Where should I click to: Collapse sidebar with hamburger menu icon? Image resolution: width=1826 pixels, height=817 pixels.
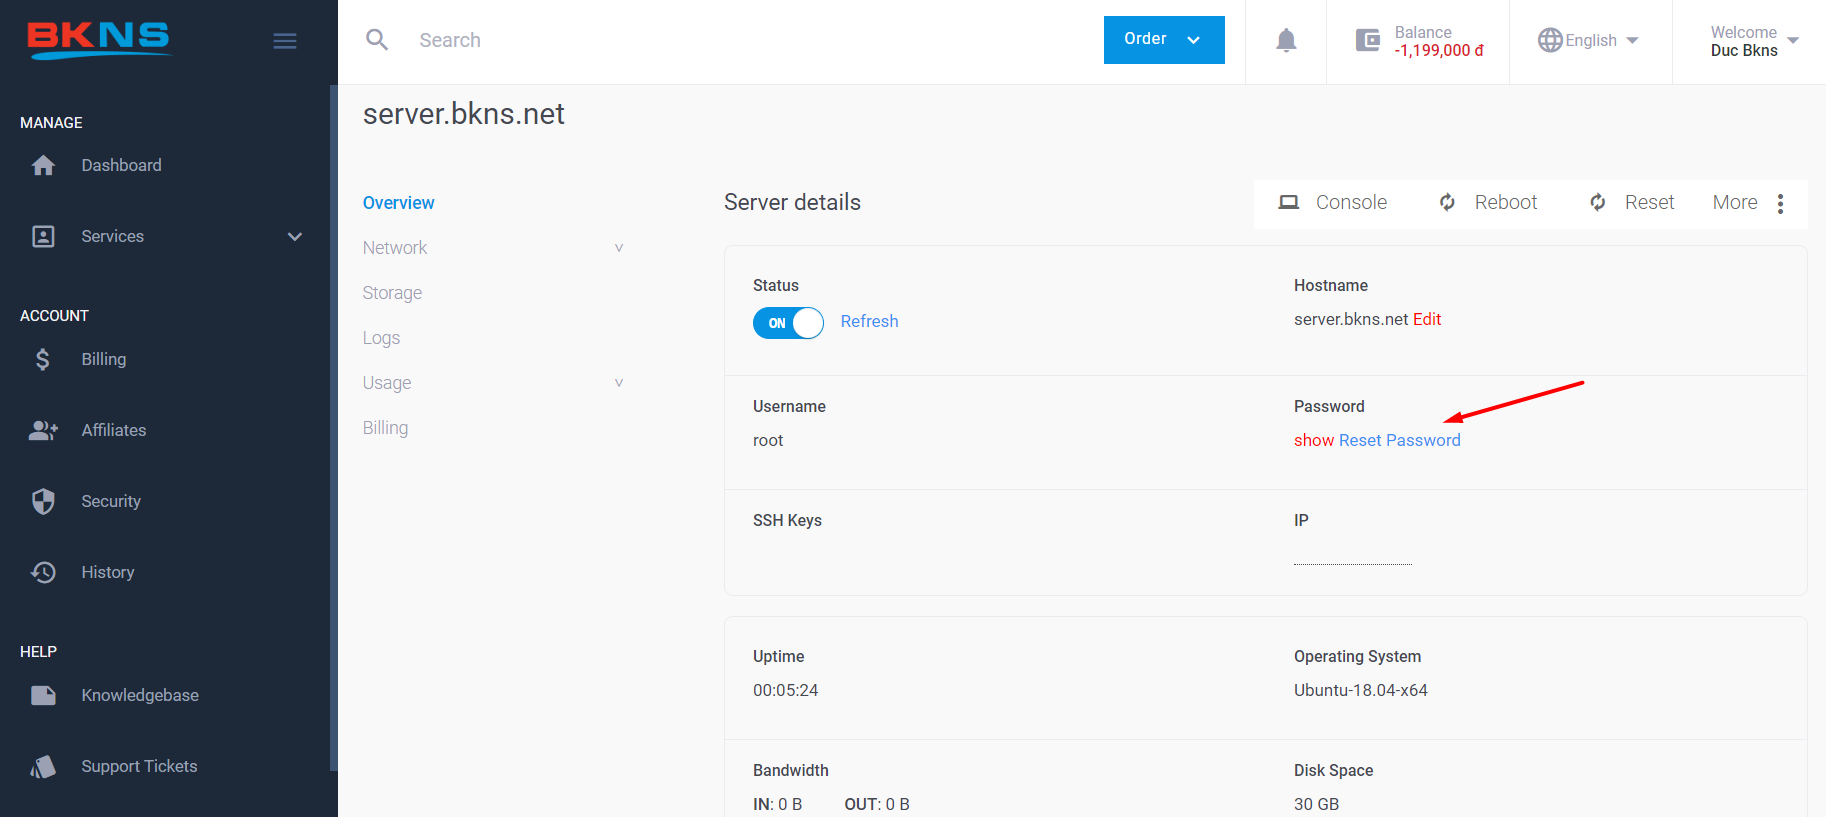tap(285, 41)
